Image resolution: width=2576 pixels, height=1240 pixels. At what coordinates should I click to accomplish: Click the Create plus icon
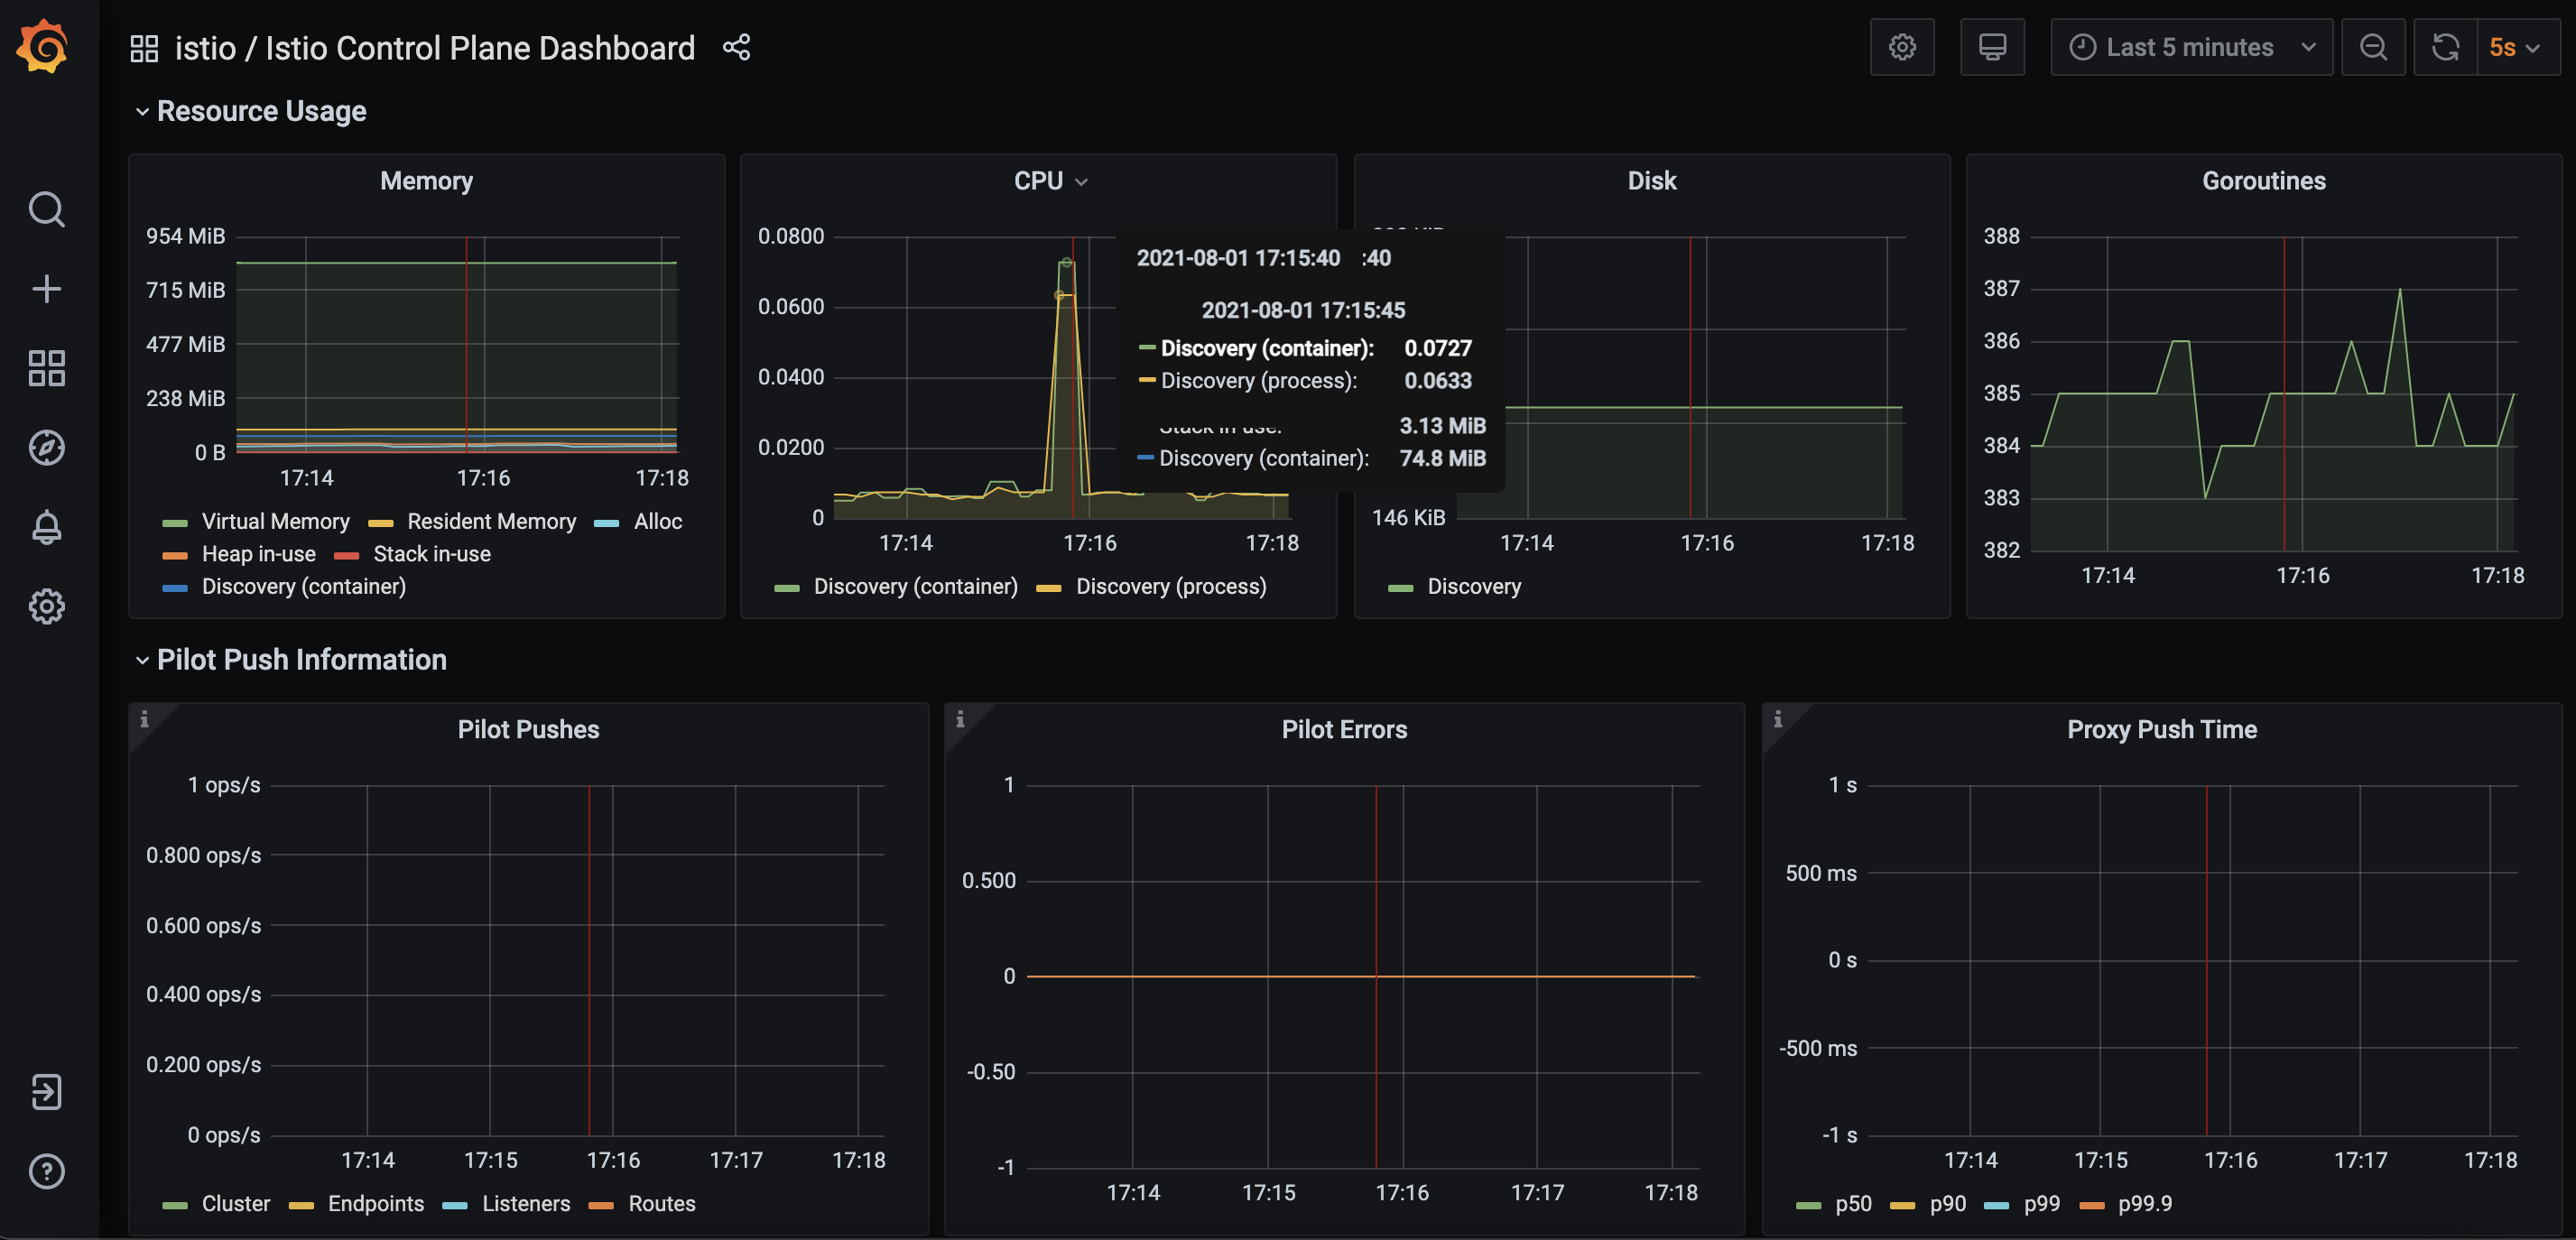point(46,289)
